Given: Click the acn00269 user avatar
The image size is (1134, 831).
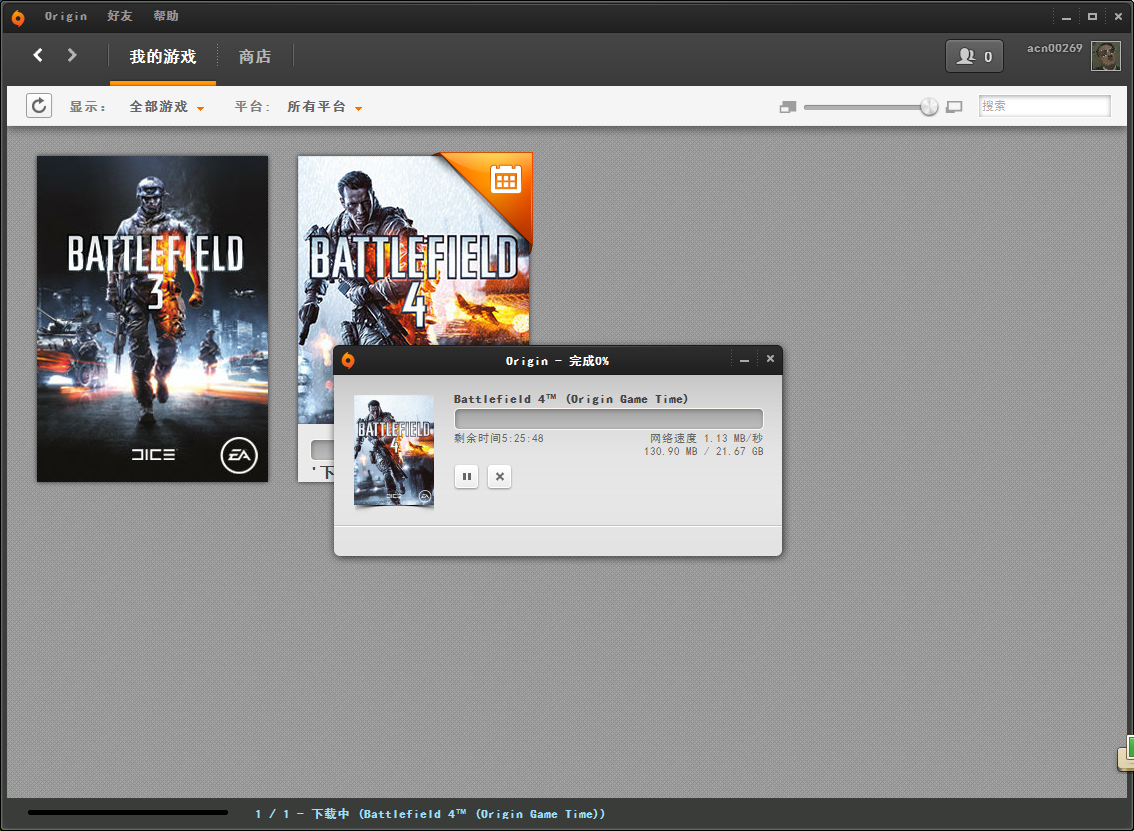Looking at the screenshot, I should tap(1106, 56).
